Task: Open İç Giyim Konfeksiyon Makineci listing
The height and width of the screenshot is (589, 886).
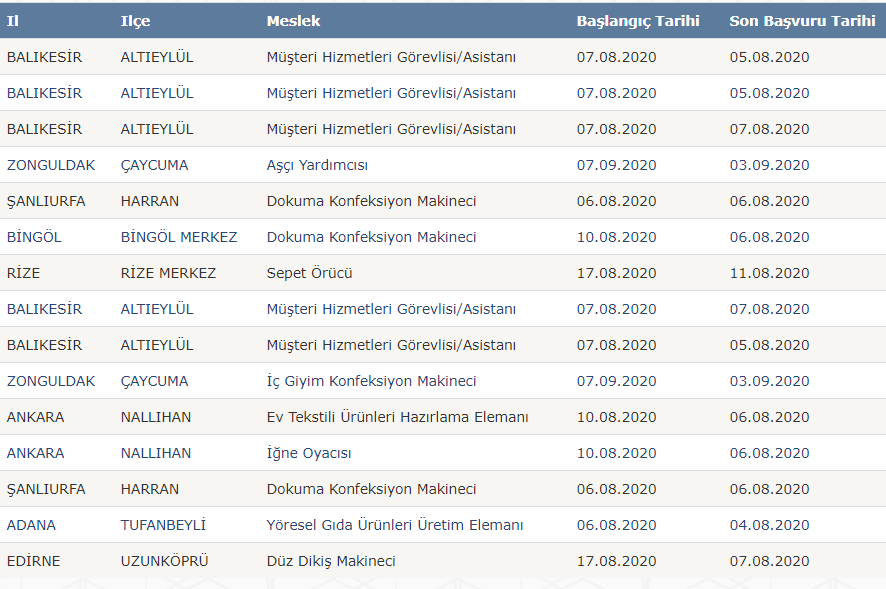Action: (371, 381)
